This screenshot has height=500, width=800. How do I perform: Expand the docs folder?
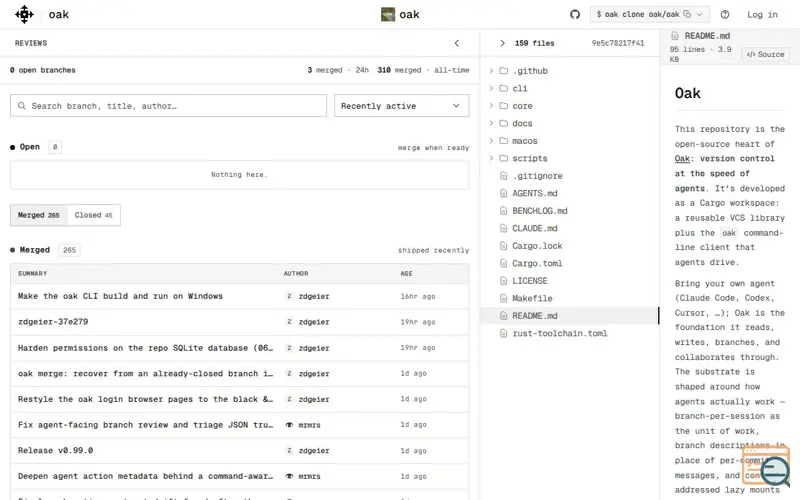coord(569,123)
